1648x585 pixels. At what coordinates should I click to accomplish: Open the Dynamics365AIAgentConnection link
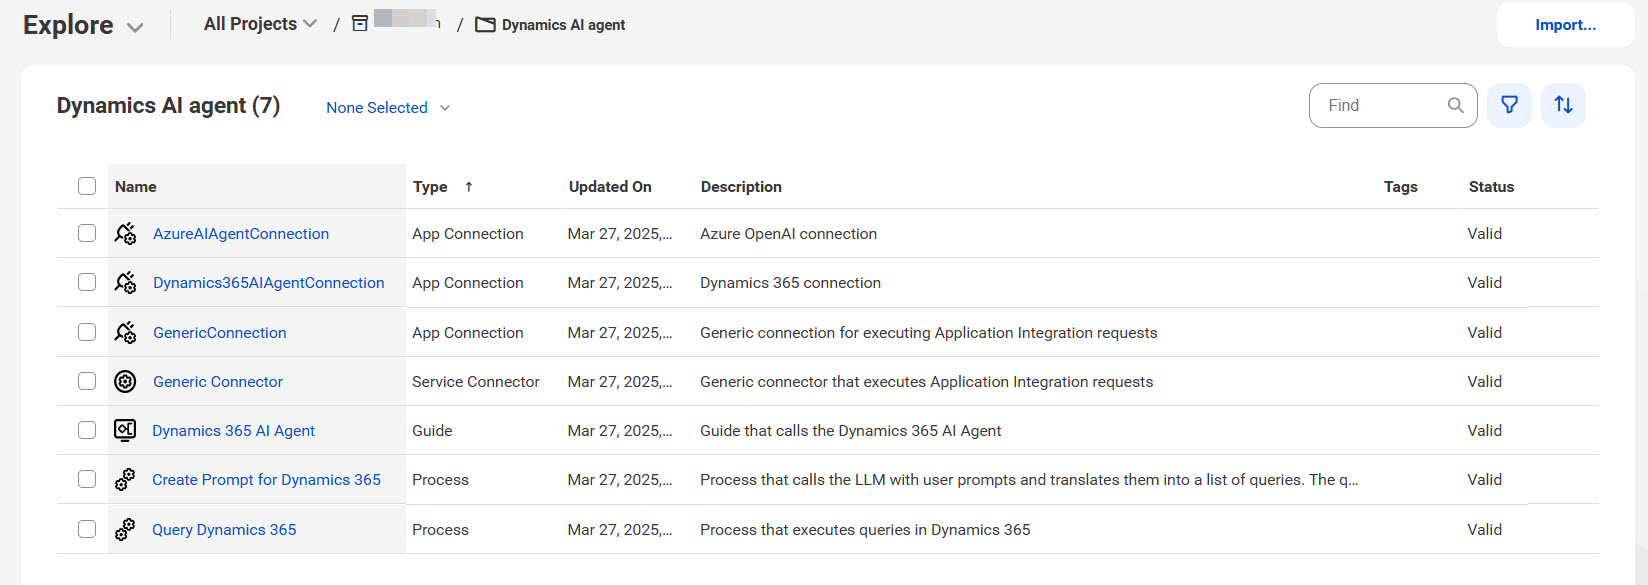click(x=268, y=283)
